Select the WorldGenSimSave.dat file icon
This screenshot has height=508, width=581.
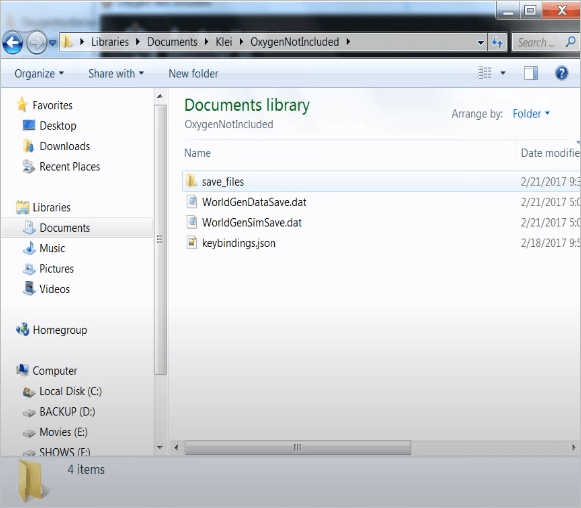(192, 222)
